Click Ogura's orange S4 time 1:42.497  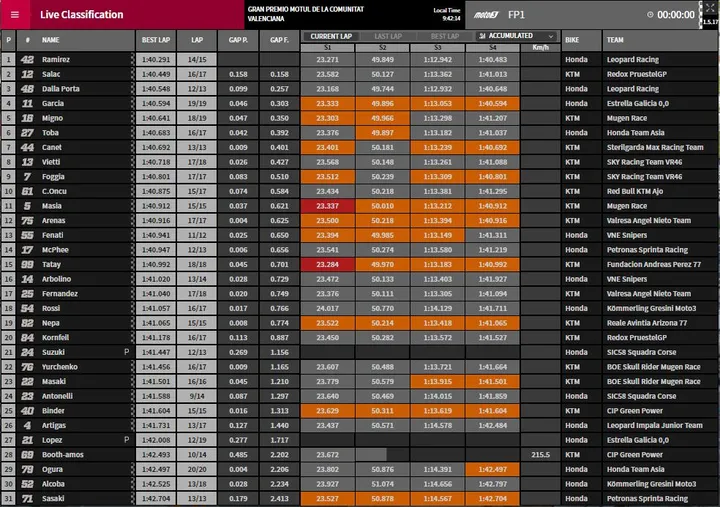click(492, 469)
